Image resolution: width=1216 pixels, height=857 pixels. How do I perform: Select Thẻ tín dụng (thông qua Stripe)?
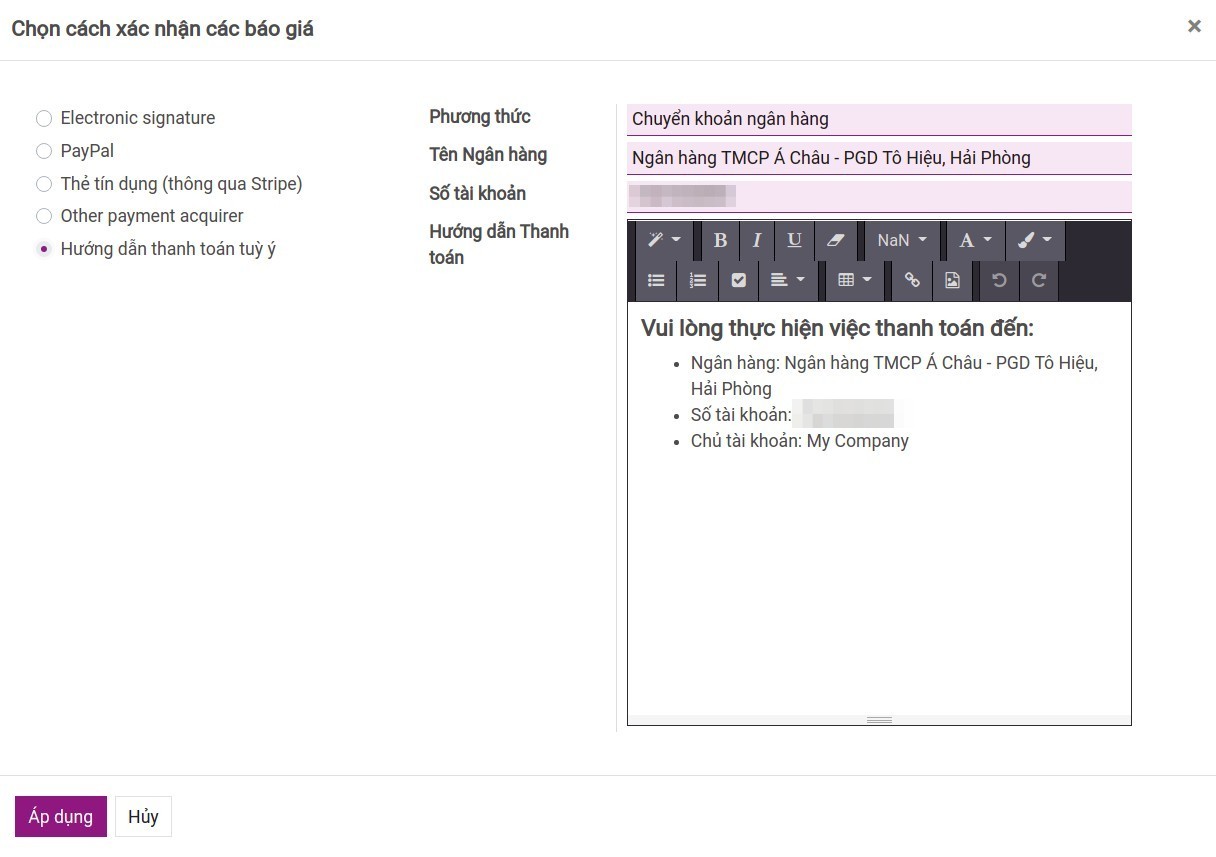[x=43, y=184]
